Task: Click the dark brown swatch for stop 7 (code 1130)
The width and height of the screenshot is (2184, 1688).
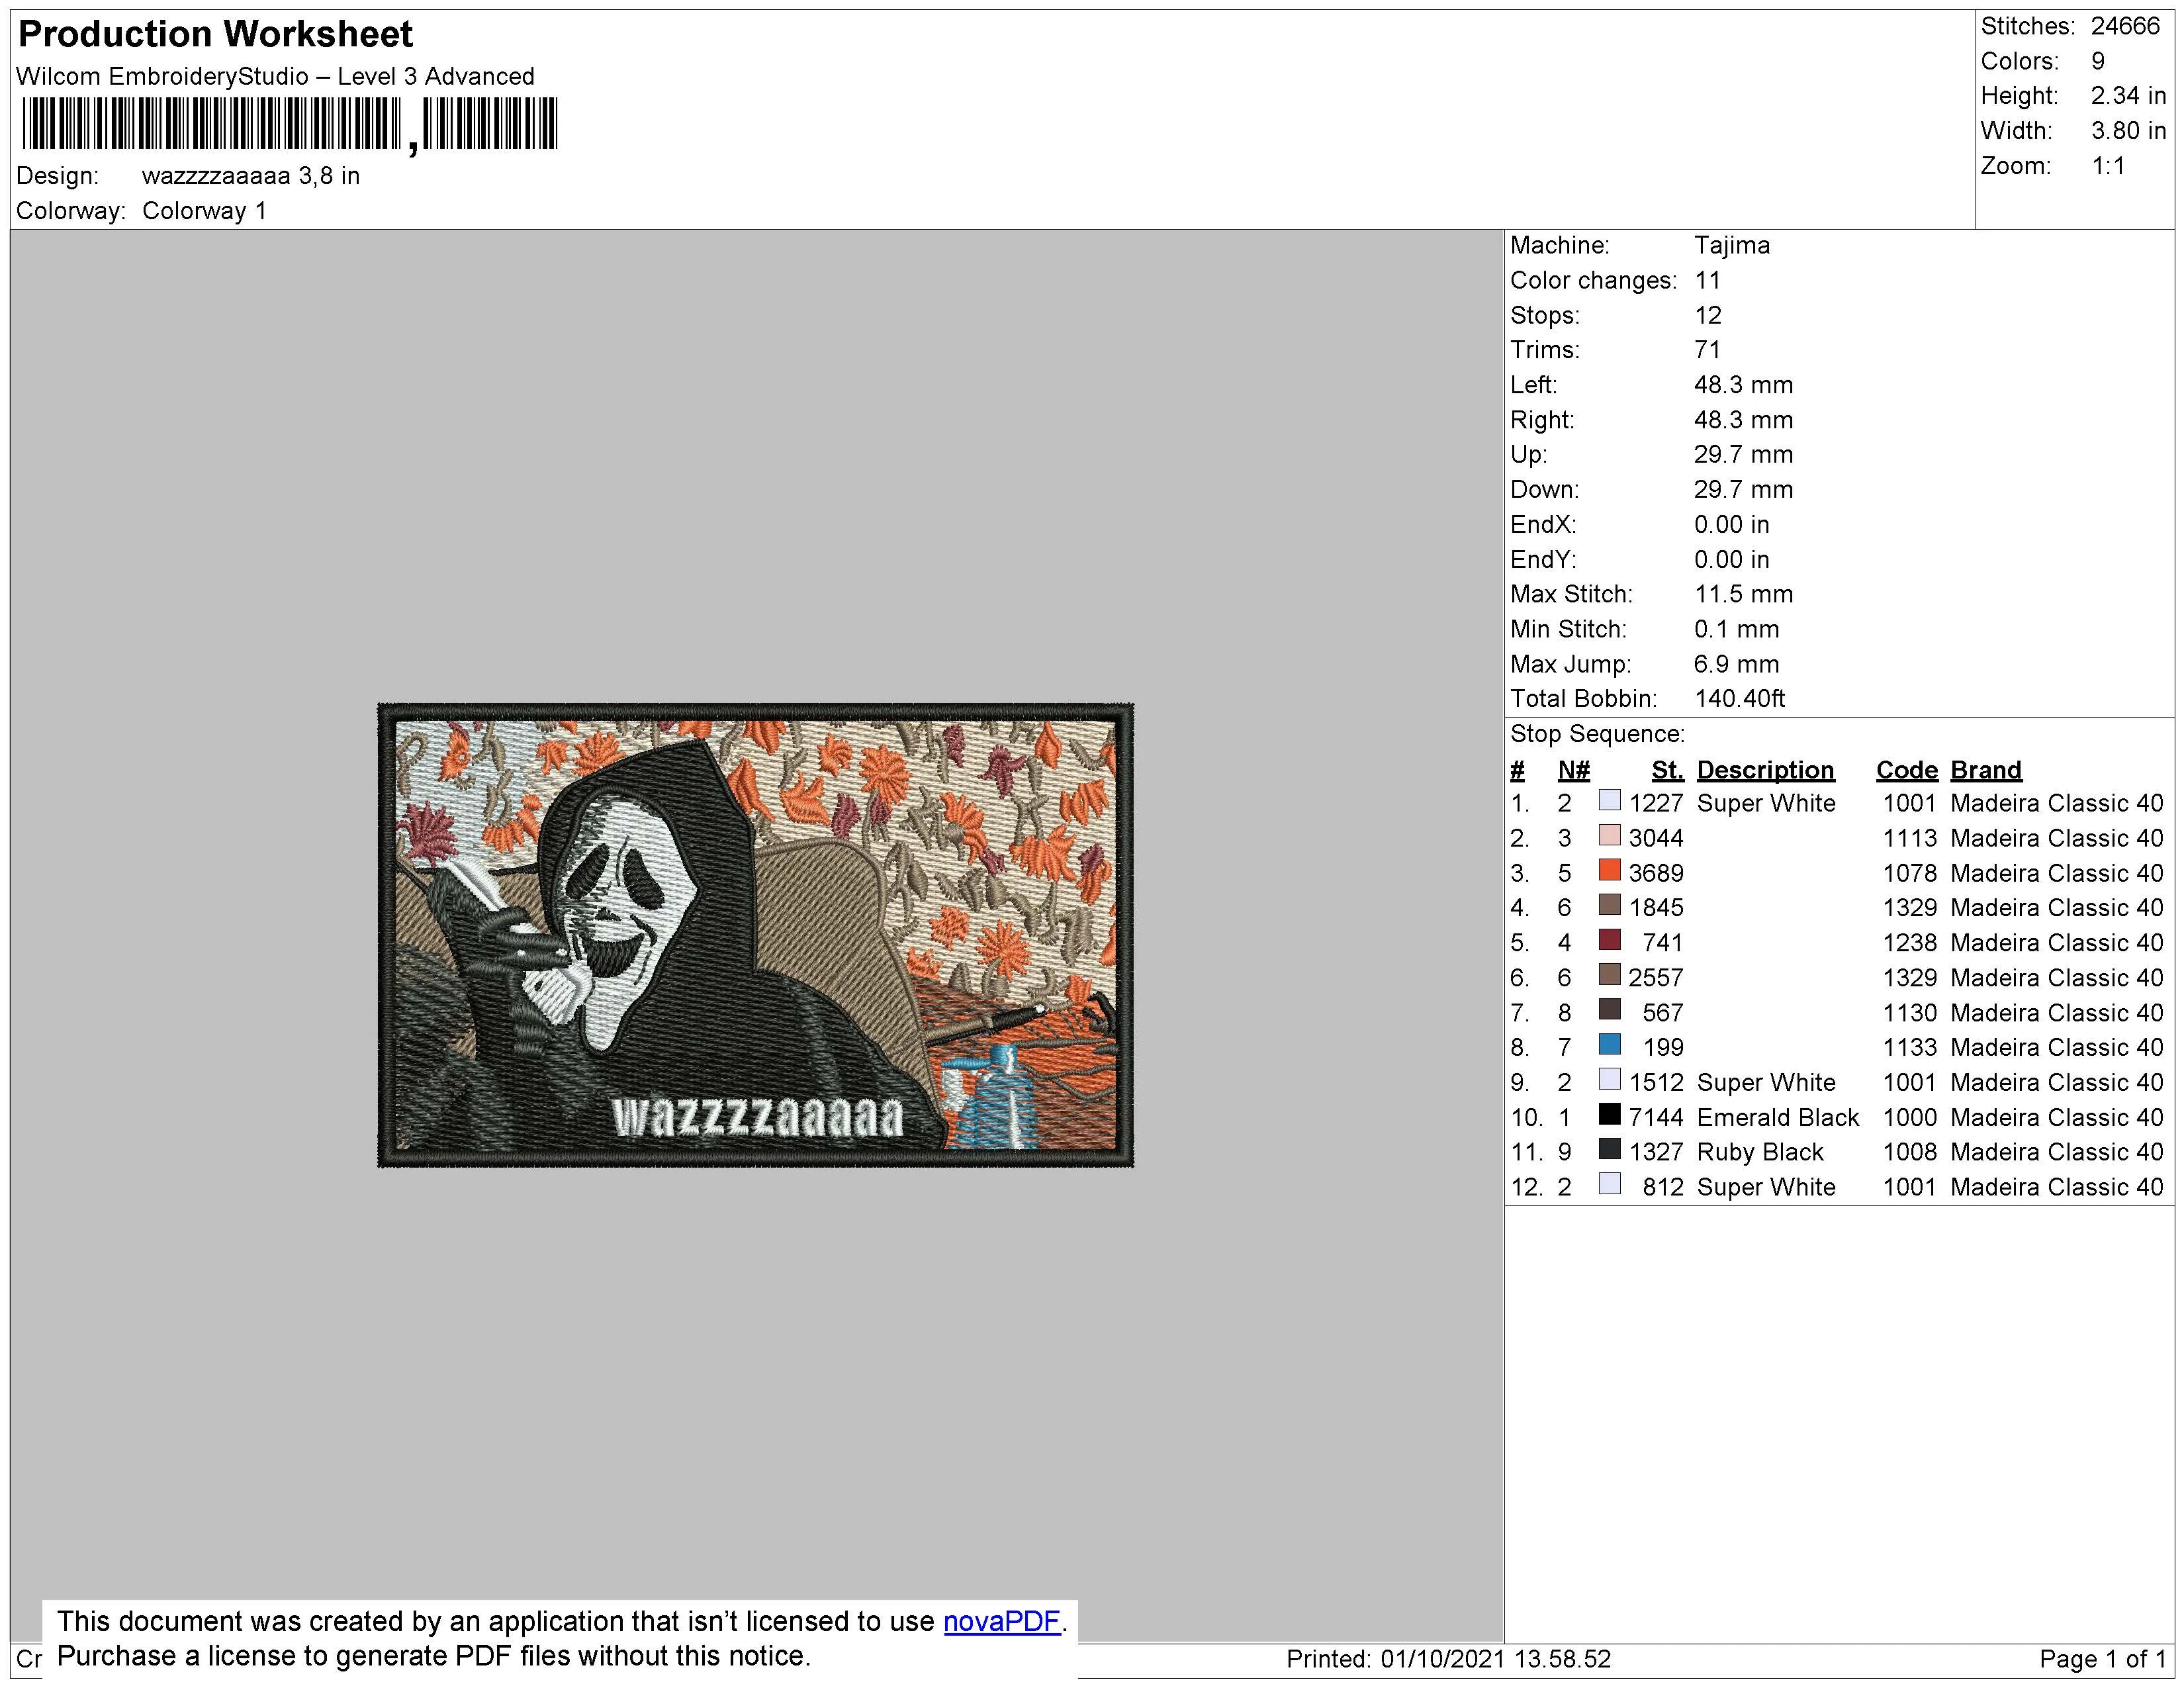Action: [1609, 1010]
